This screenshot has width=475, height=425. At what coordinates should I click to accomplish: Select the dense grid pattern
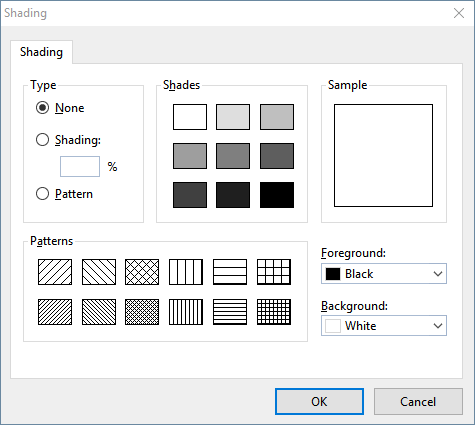tap(274, 312)
